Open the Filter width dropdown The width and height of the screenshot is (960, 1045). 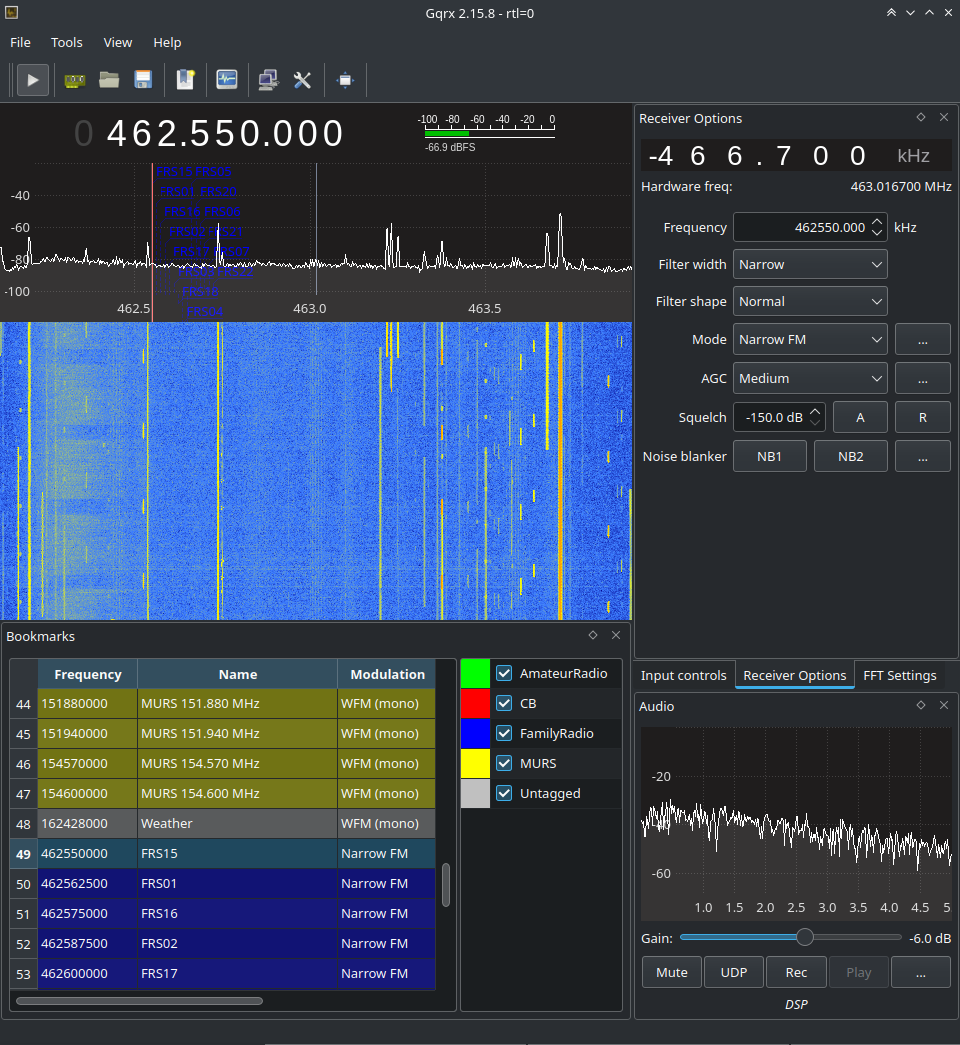point(810,265)
